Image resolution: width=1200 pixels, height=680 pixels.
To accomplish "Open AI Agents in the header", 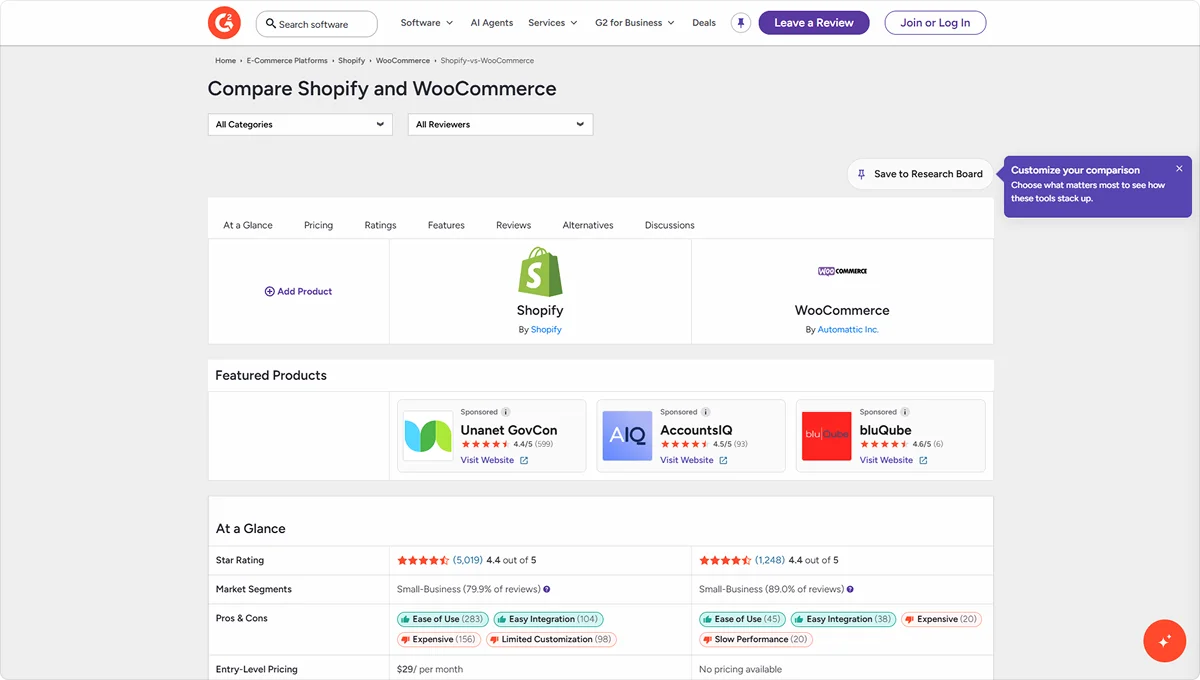I will coord(492,23).
